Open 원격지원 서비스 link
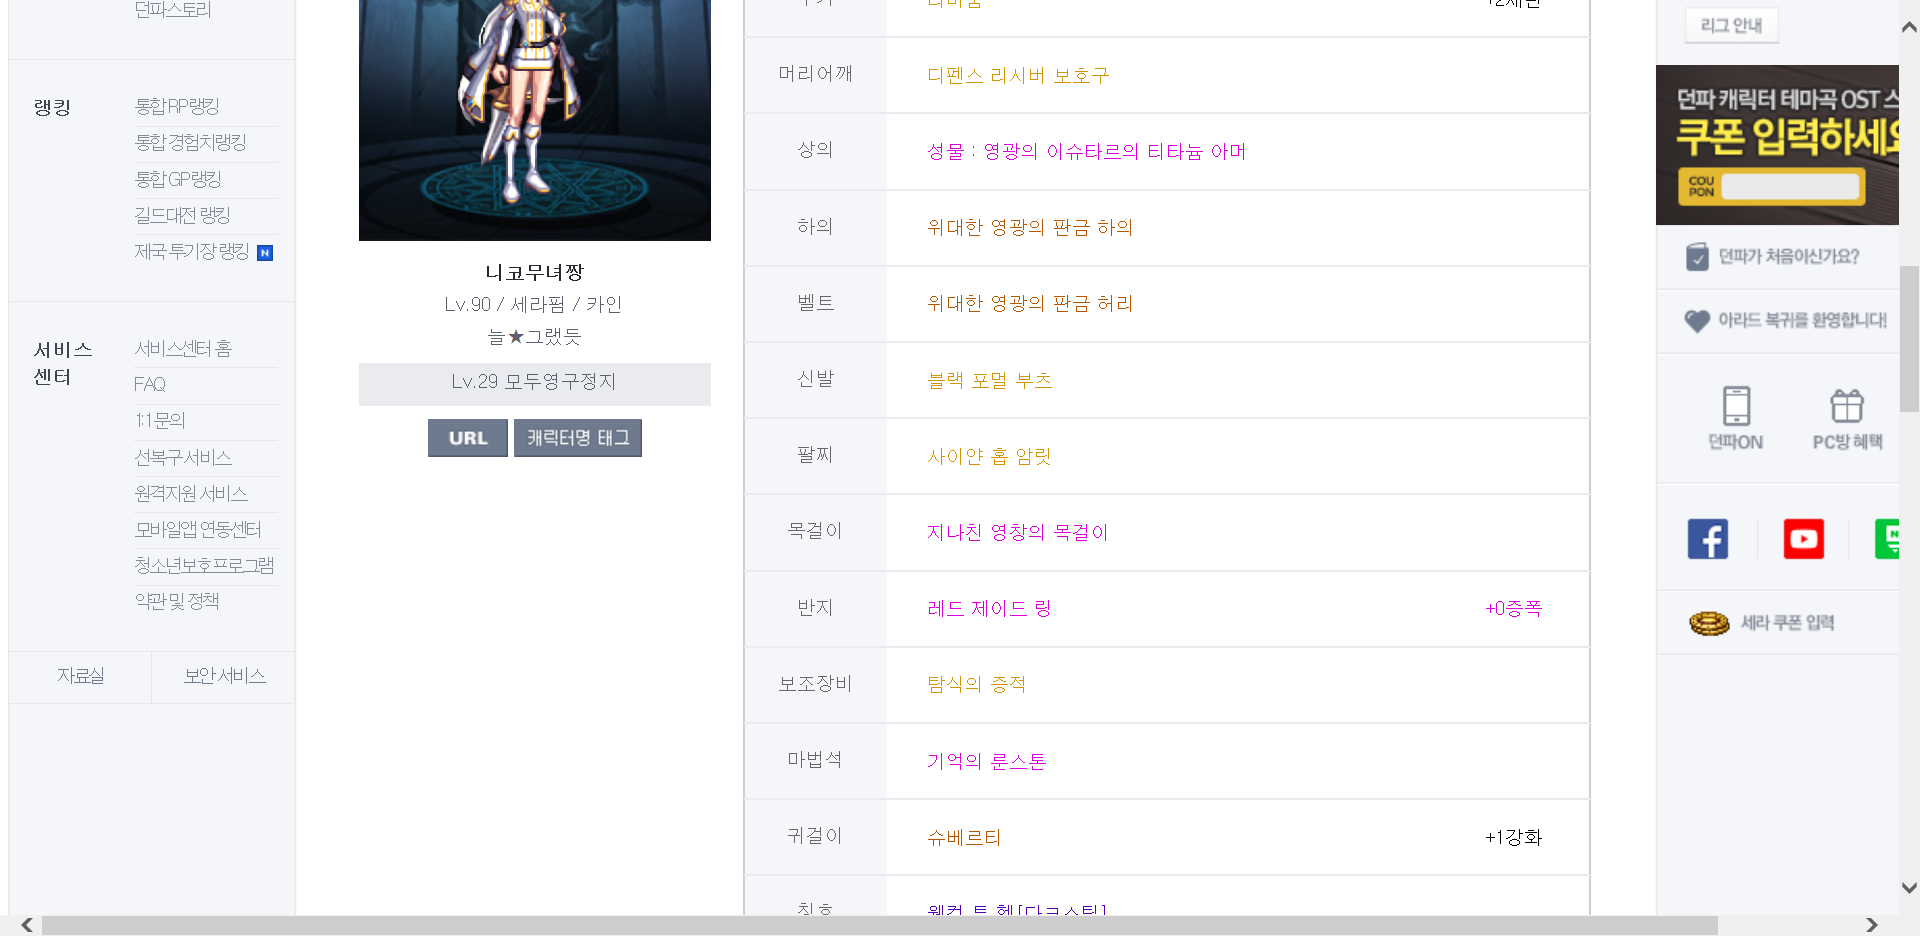The image size is (1920, 936). [191, 493]
